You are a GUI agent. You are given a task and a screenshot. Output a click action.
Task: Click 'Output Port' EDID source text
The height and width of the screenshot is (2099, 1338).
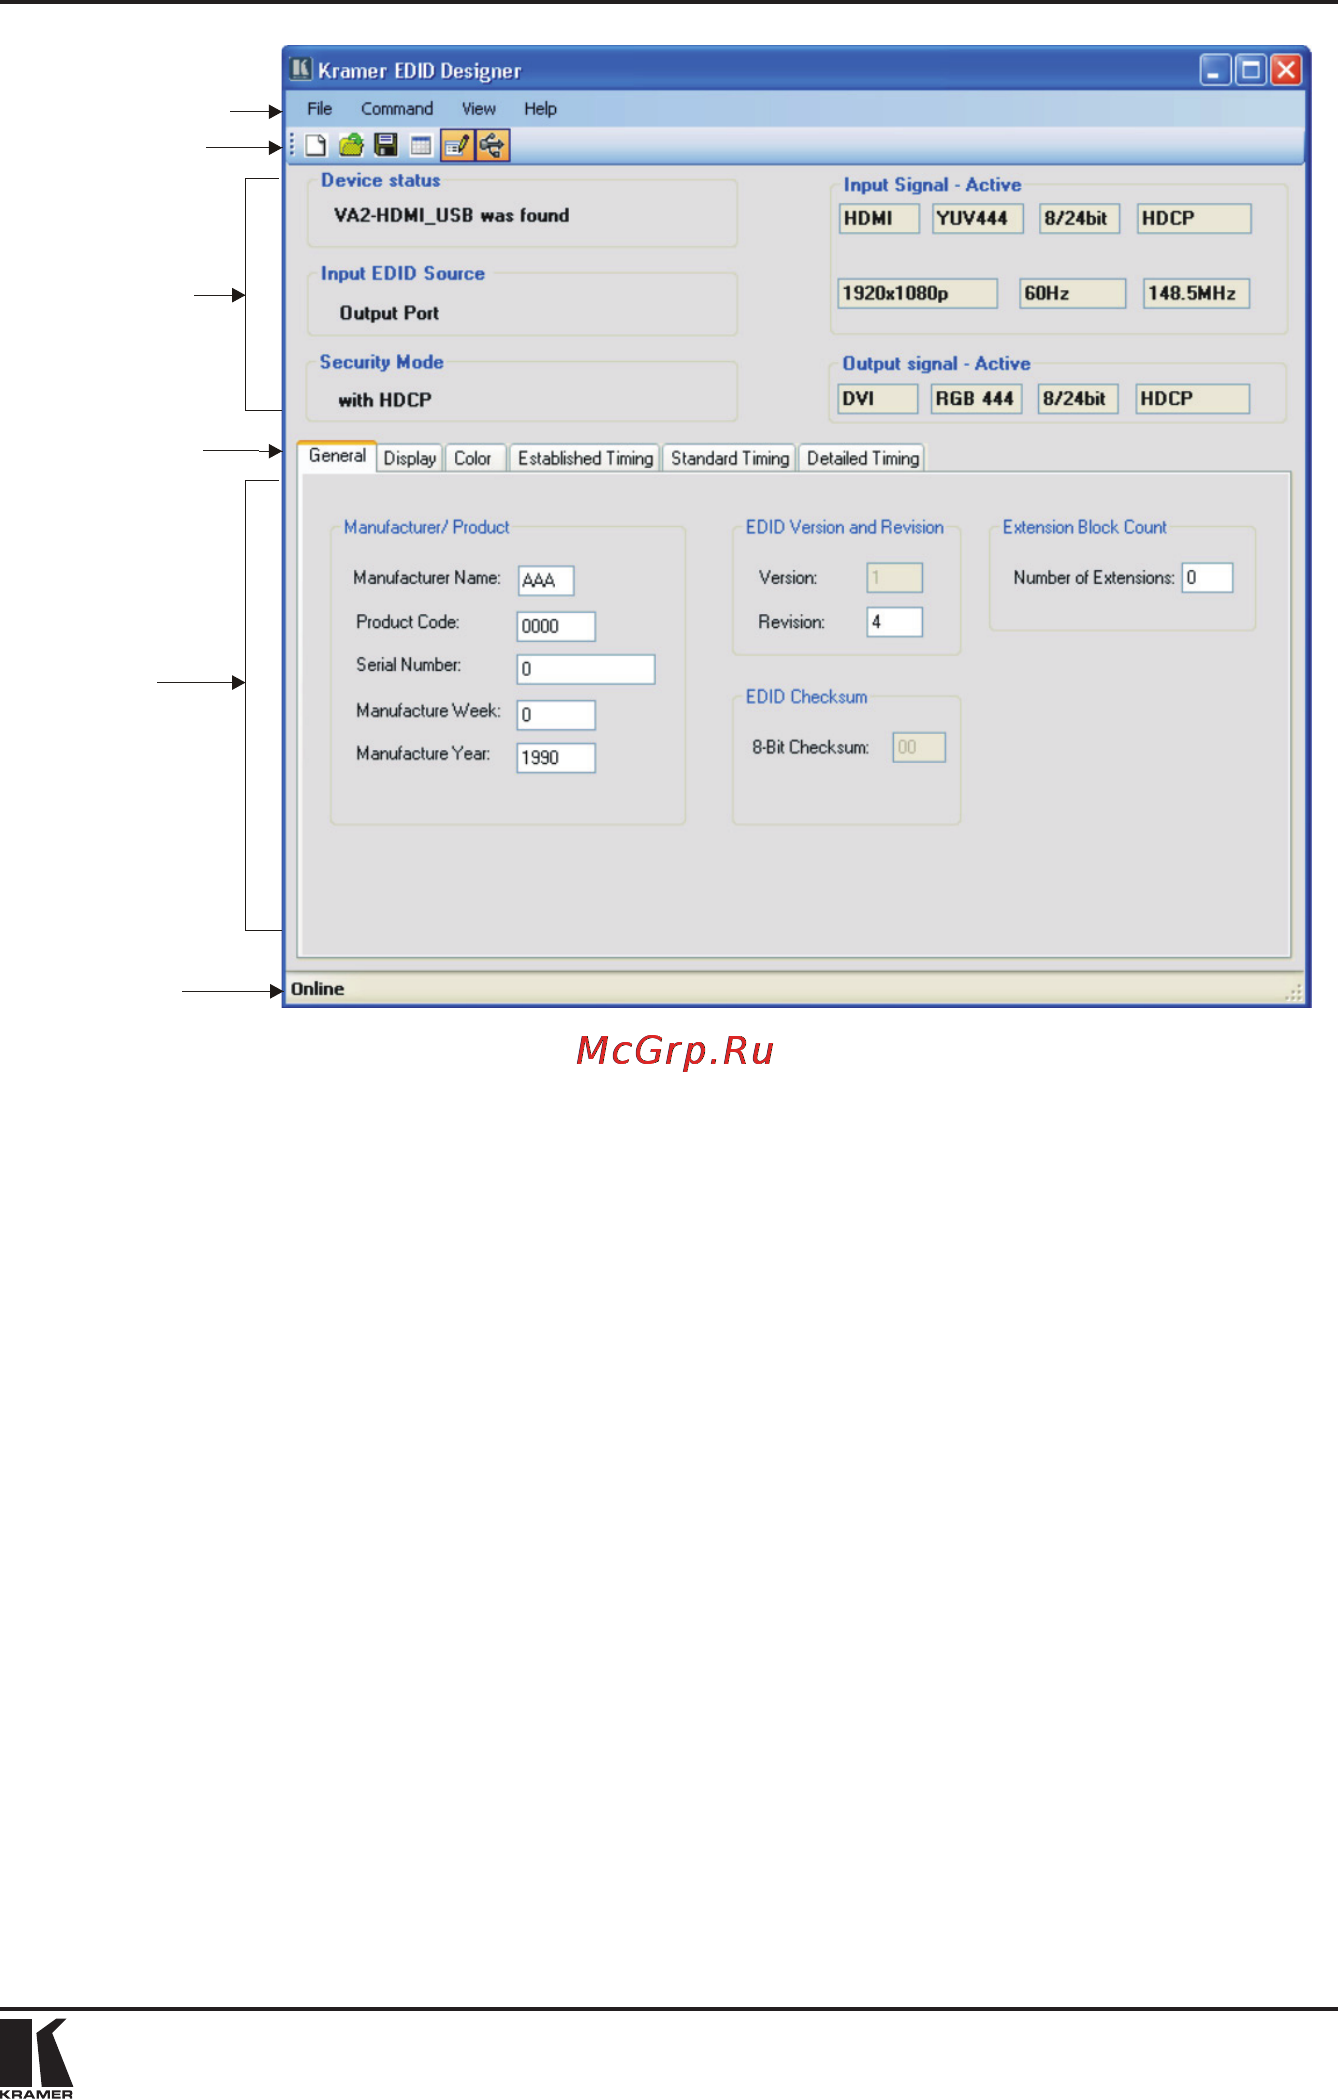[x=389, y=313]
